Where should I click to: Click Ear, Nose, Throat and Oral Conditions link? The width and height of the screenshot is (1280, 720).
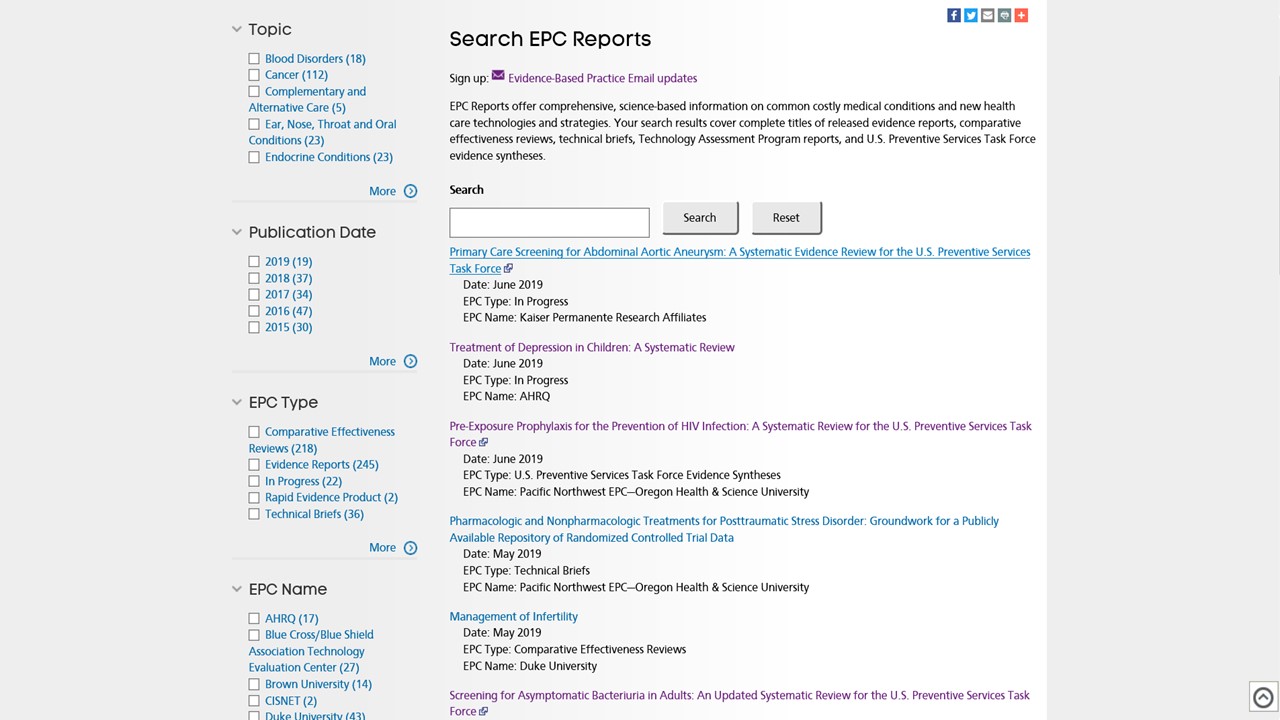pos(322,132)
